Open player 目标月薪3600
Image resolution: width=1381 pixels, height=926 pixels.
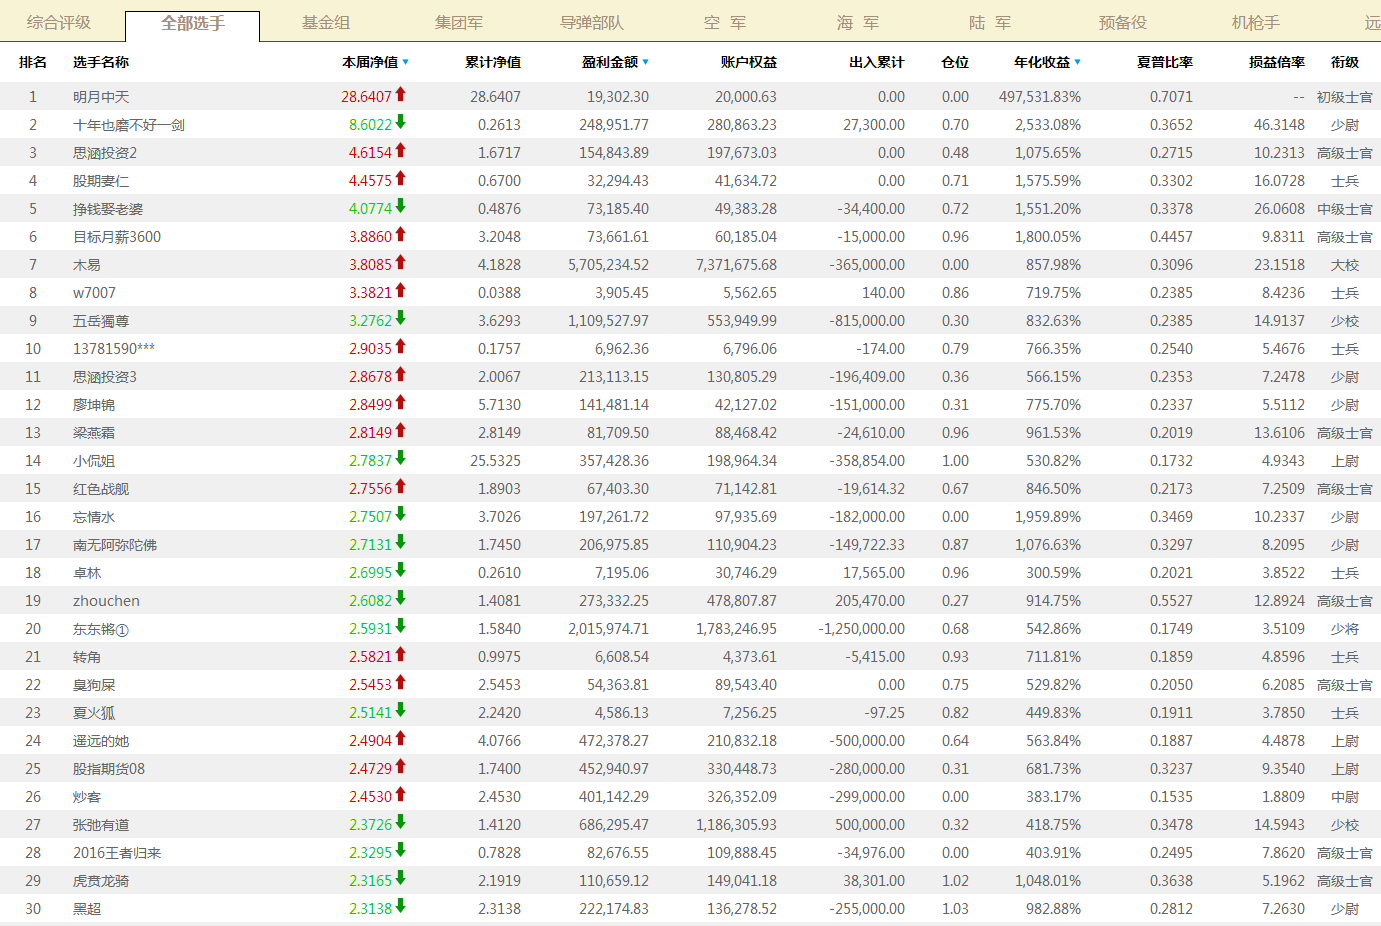click(x=117, y=237)
